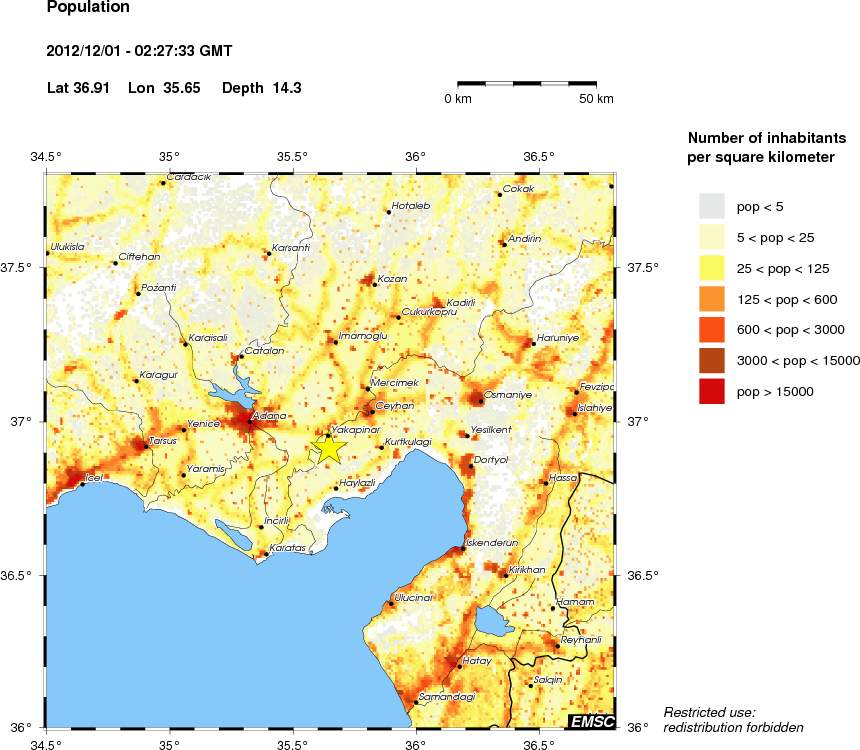Select the Imamoglu town label

pyautogui.click(x=363, y=335)
